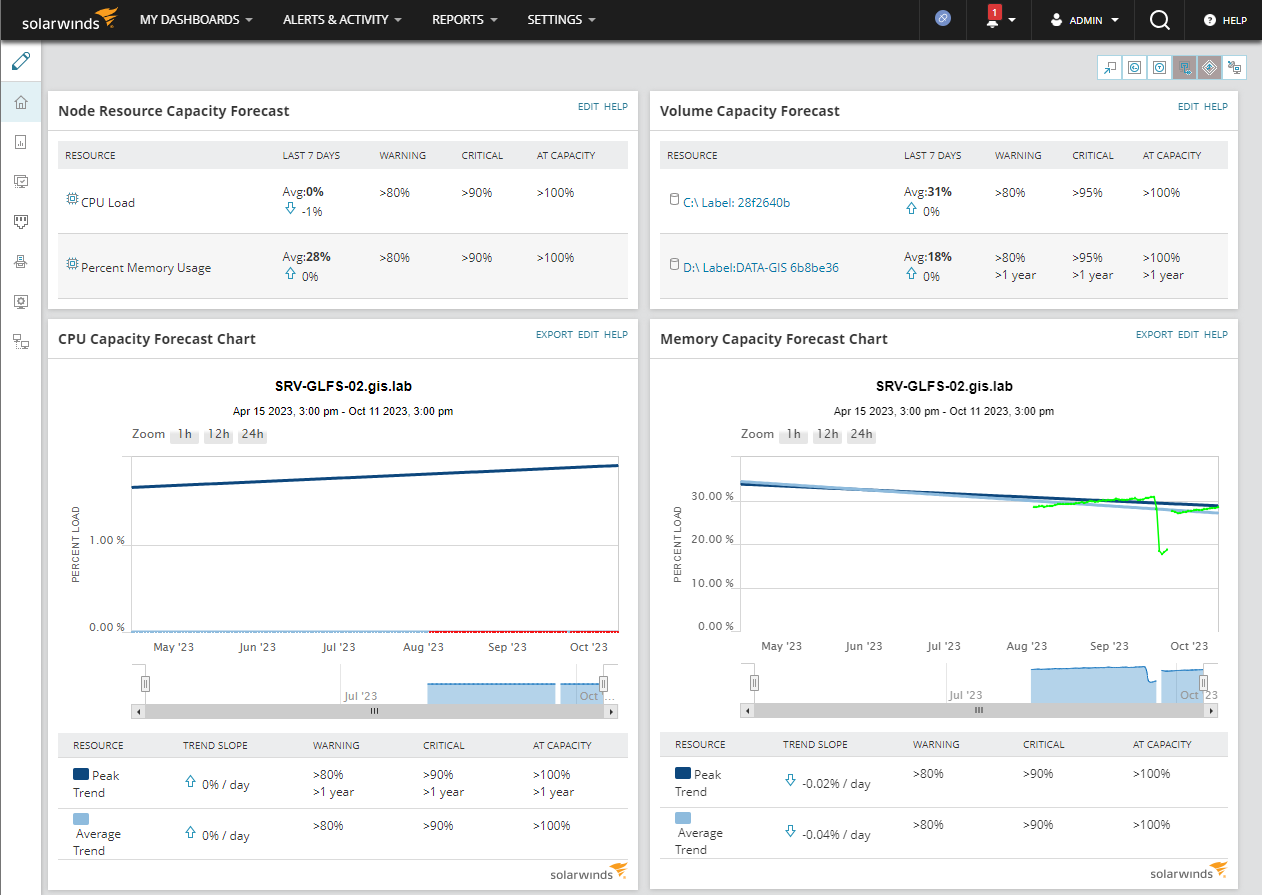Open the bar chart sidebar icon
Image resolution: width=1262 pixels, height=895 pixels.
coord(21,142)
